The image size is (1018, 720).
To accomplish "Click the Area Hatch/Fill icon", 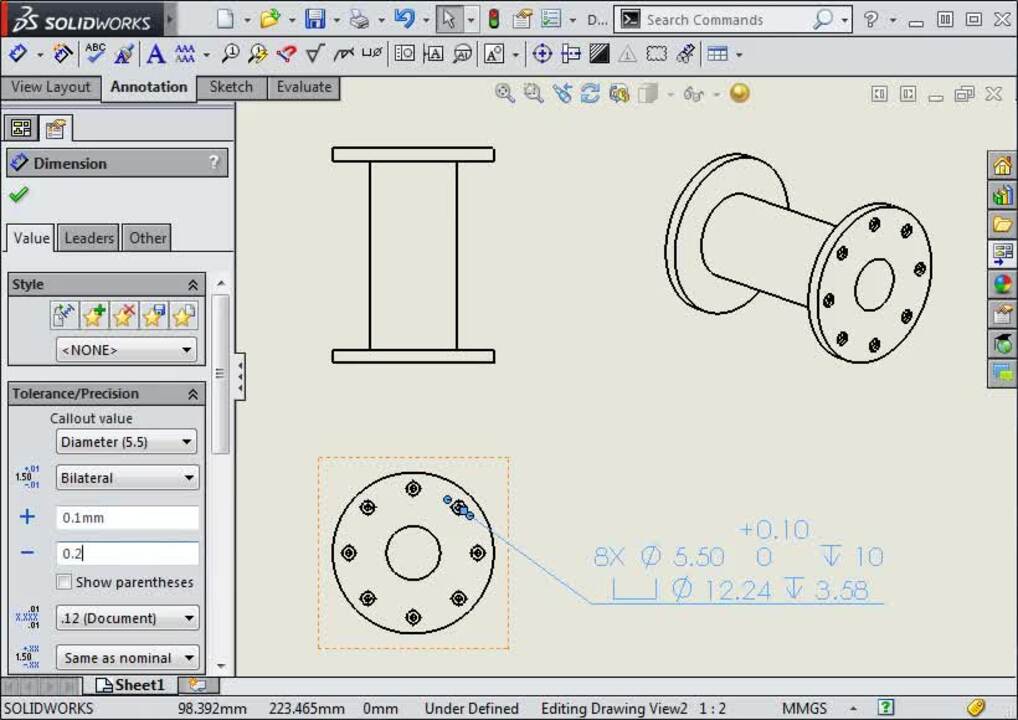I will (599, 54).
